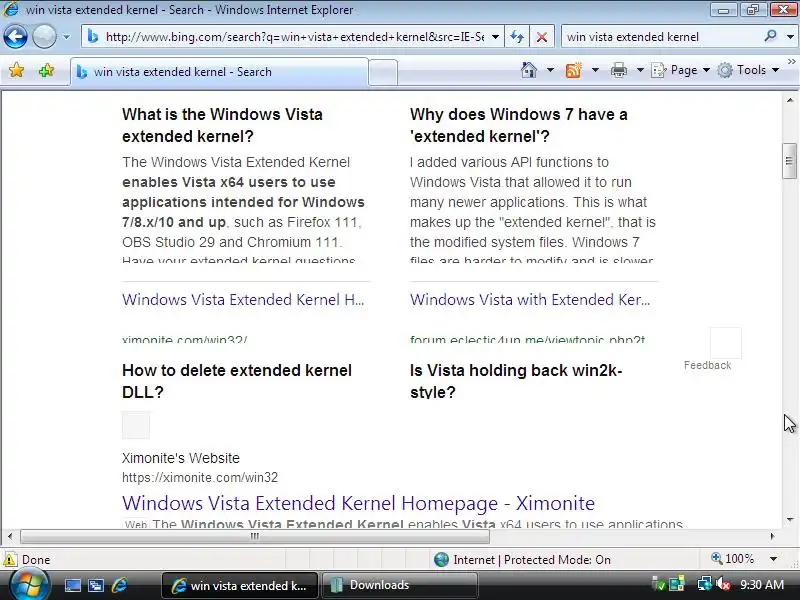Click the Add to Favorites icon
Image resolution: width=800 pixels, height=600 pixels.
[x=46, y=70]
